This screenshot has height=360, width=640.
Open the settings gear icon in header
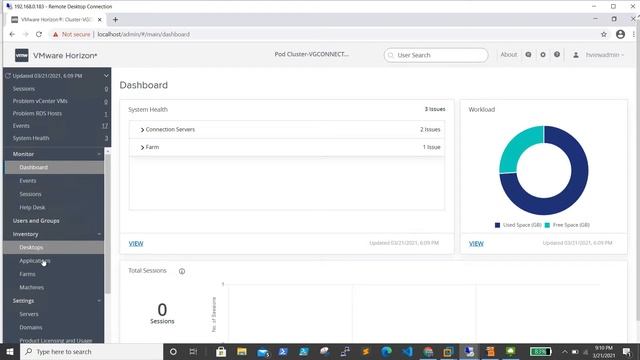(x=543, y=55)
